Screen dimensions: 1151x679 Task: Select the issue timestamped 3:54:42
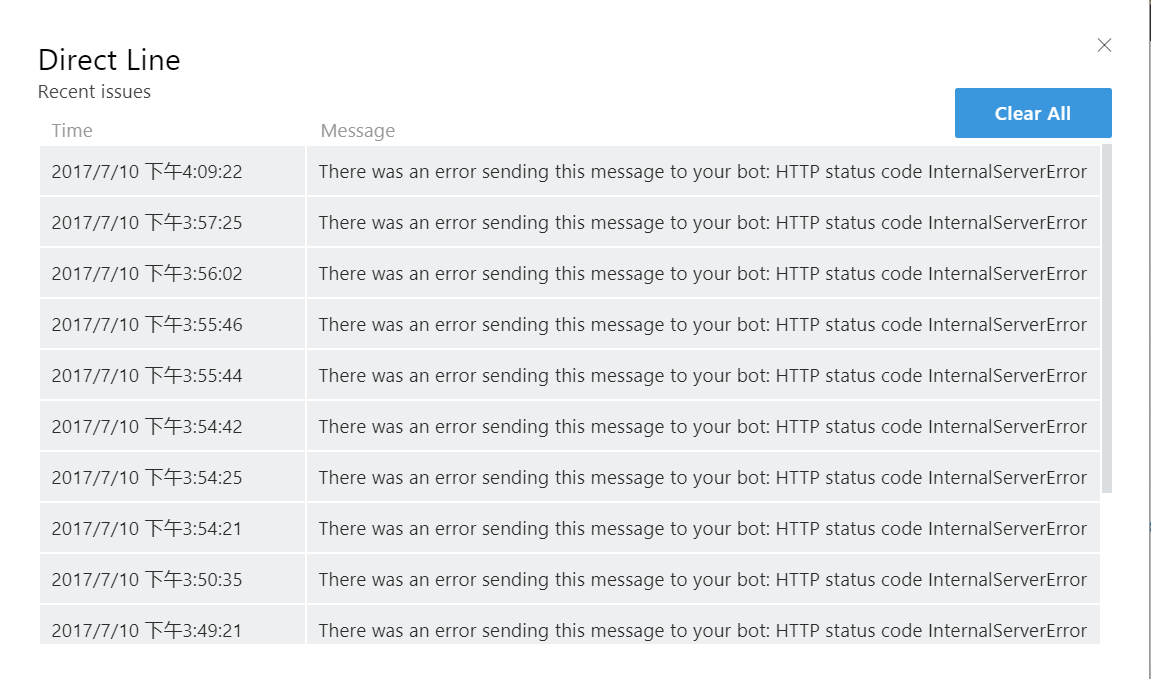(x=147, y=427)
